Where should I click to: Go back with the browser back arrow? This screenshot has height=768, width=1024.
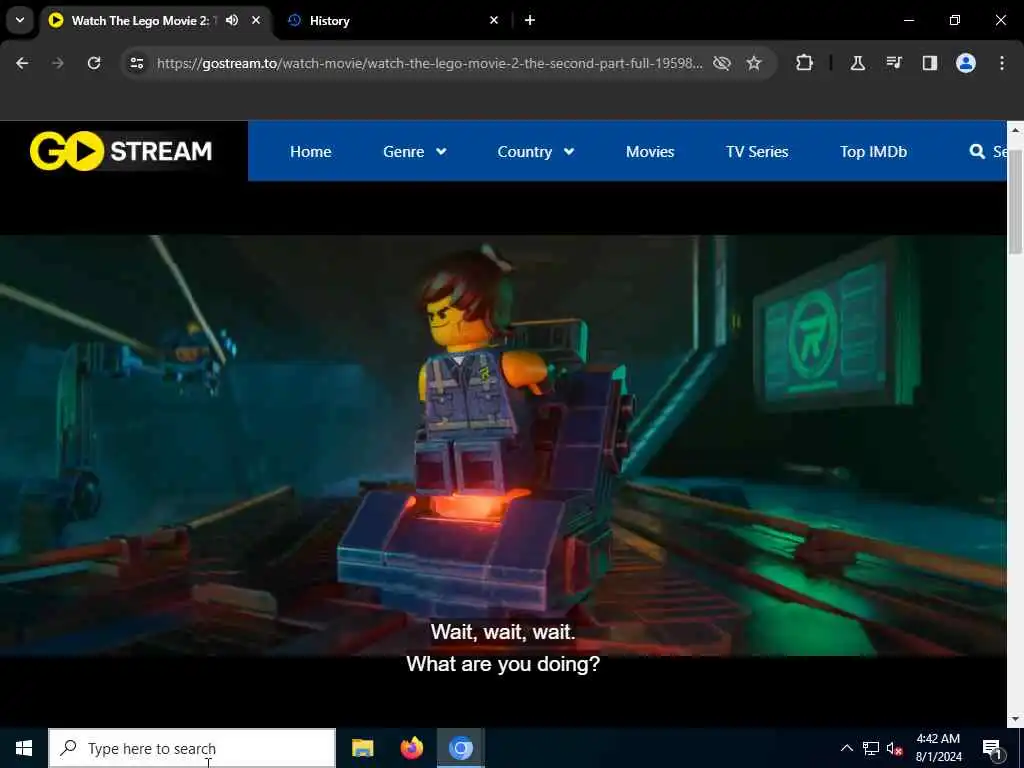(x=22, y=63)
